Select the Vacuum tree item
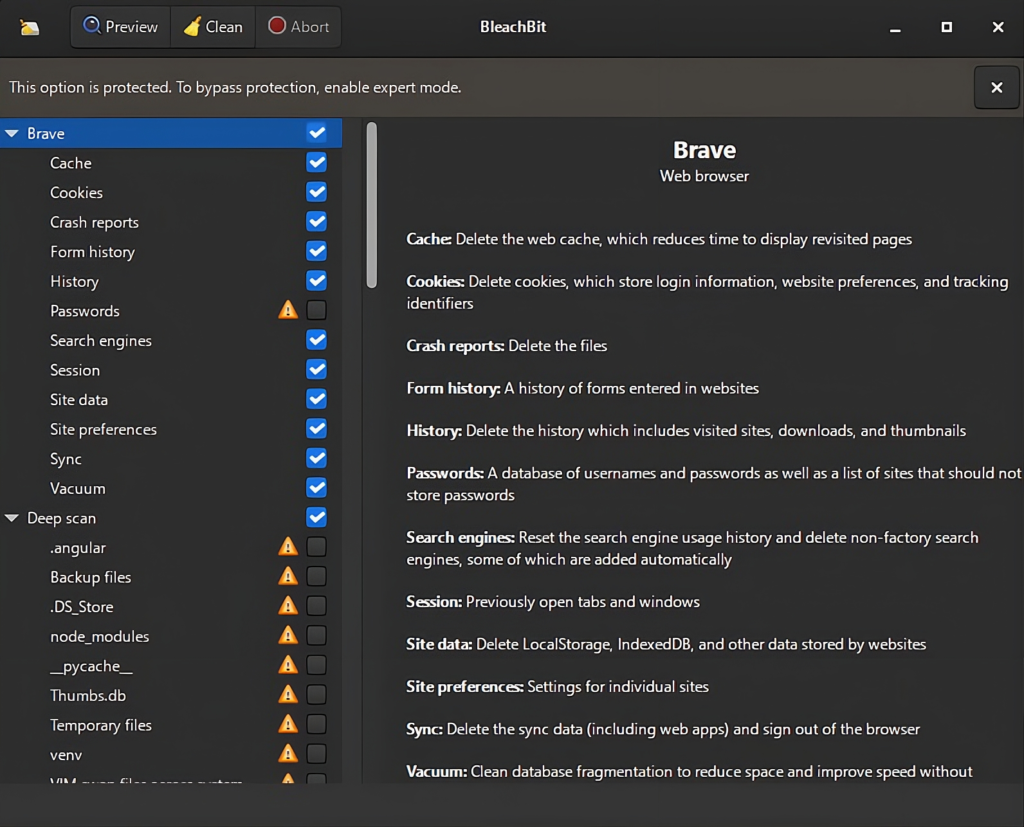Image resolution: width=1024 pixels, height=827 pixels. (x=171, y=489)
